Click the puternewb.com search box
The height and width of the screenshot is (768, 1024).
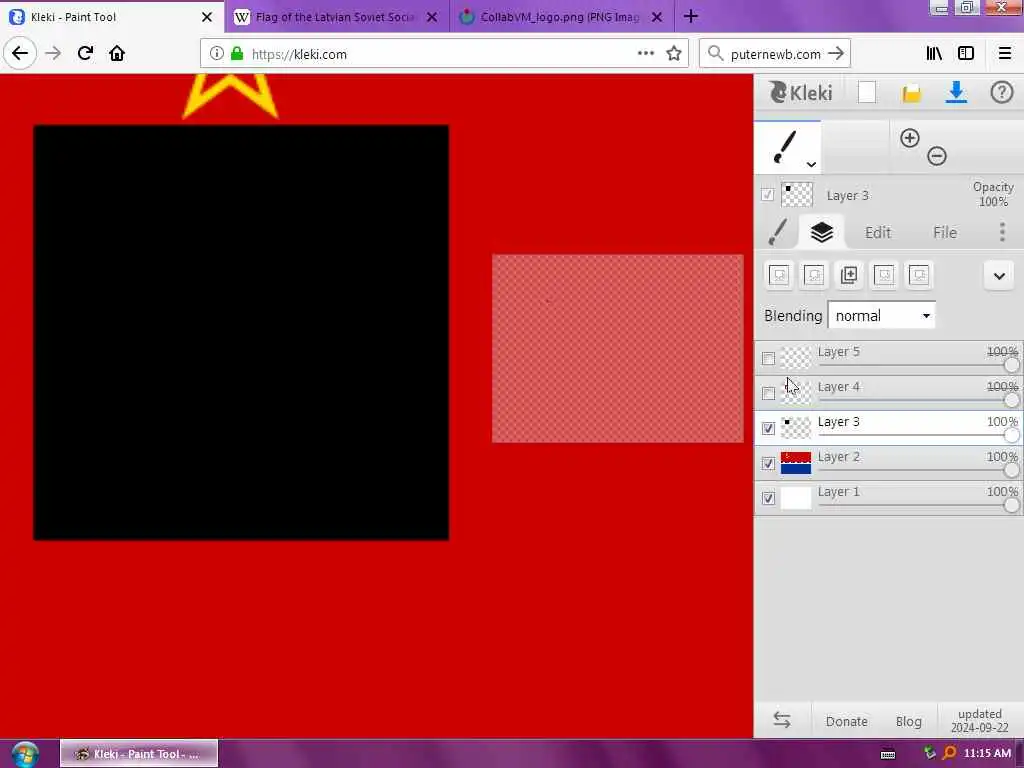point(774,54)
